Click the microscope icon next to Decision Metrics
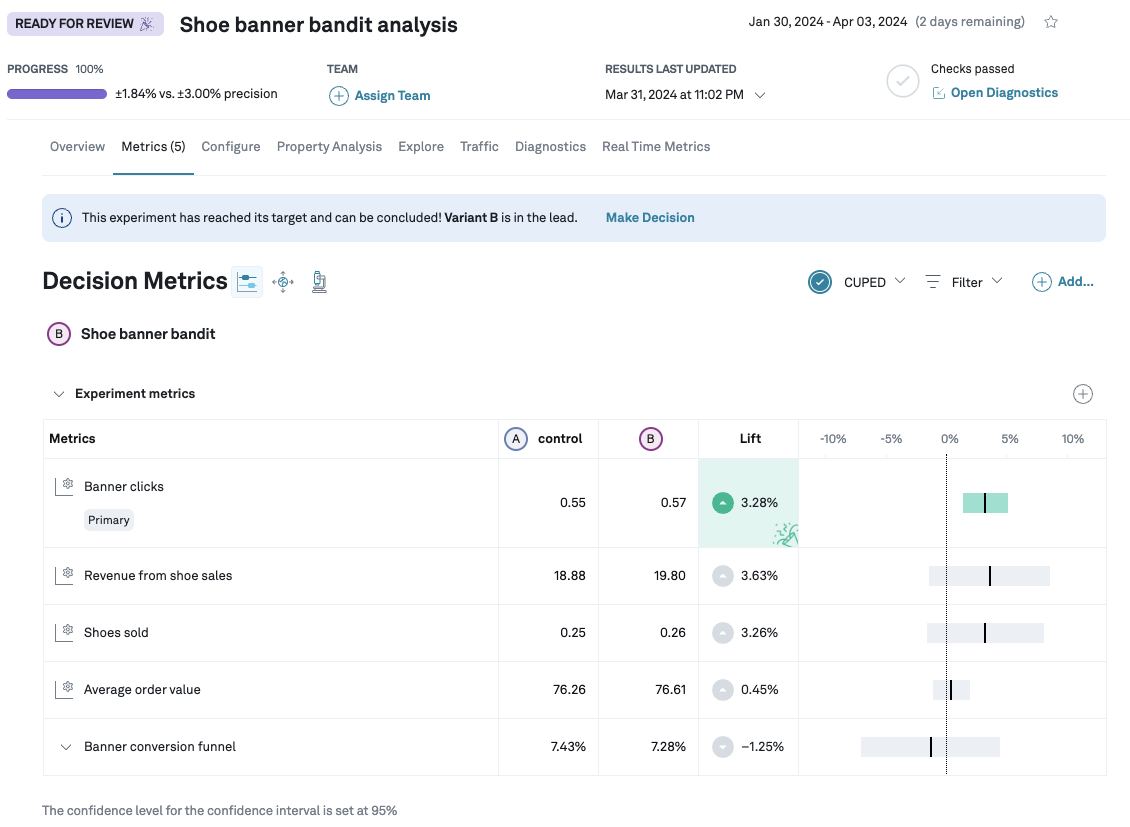 pyautogui.click(x=319, y=282)
